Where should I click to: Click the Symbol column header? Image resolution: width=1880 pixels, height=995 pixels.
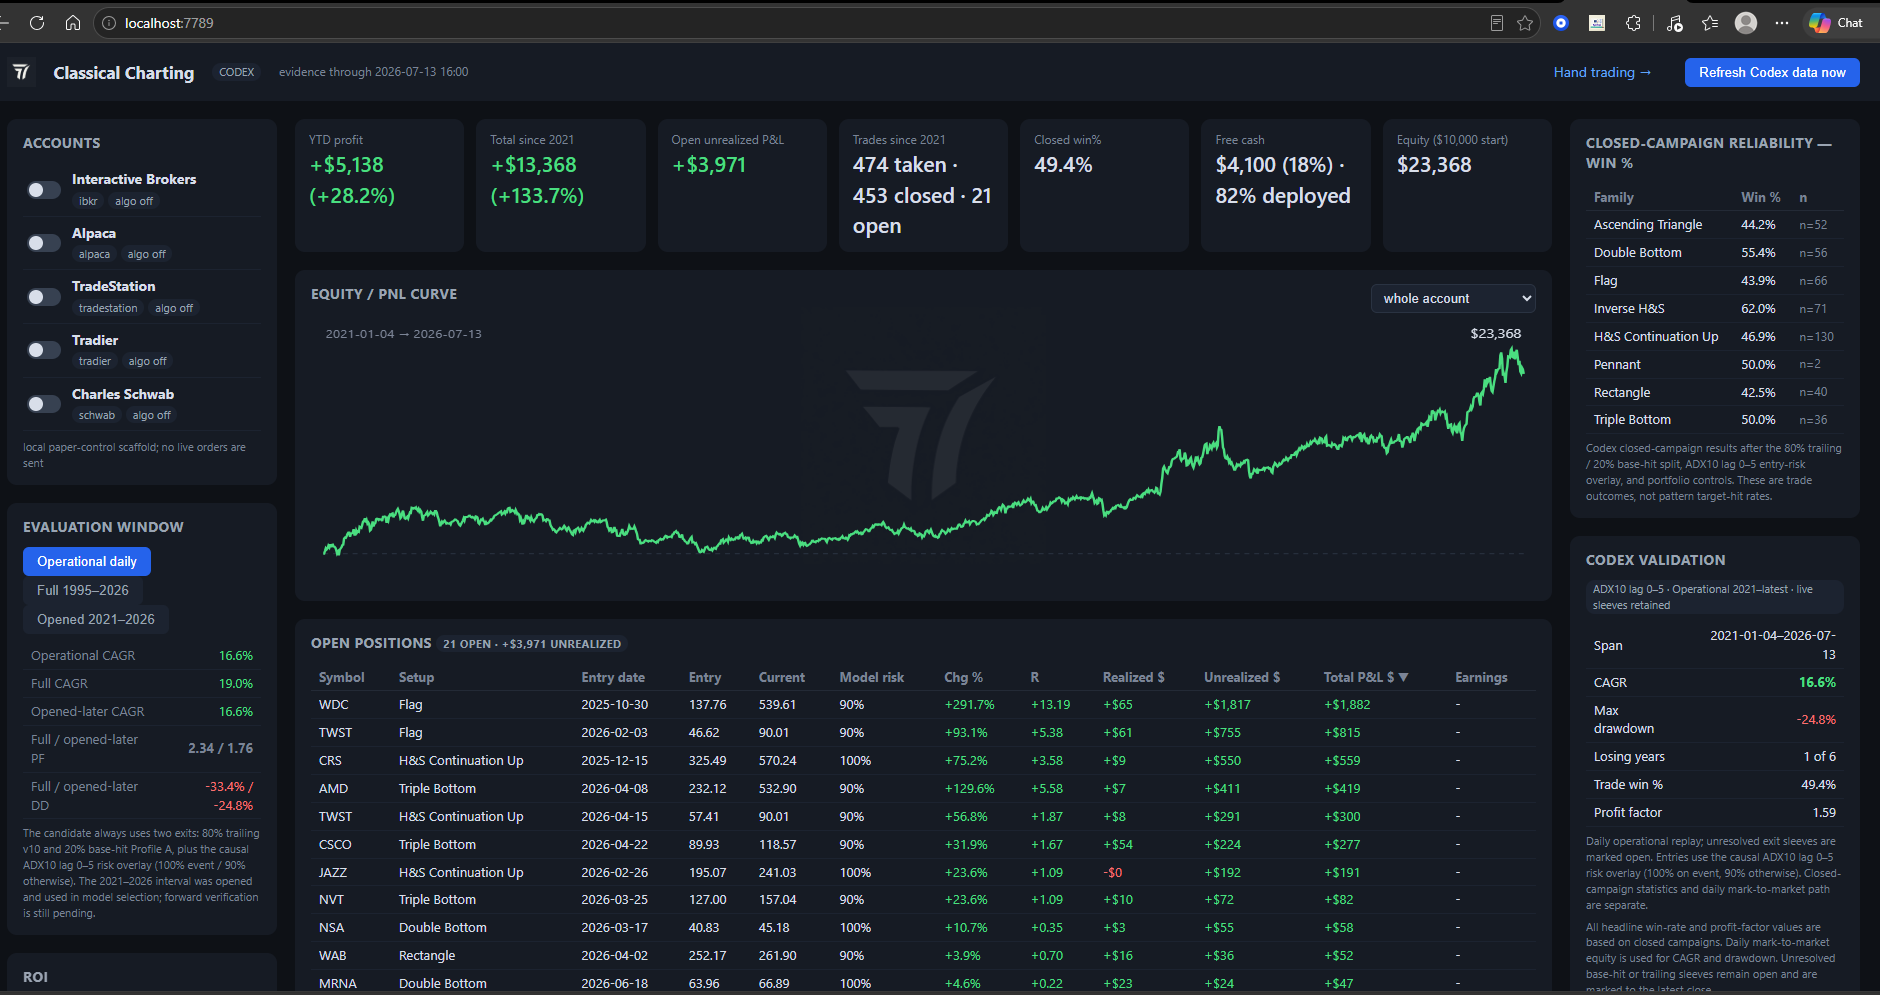(x=341, y=677)
